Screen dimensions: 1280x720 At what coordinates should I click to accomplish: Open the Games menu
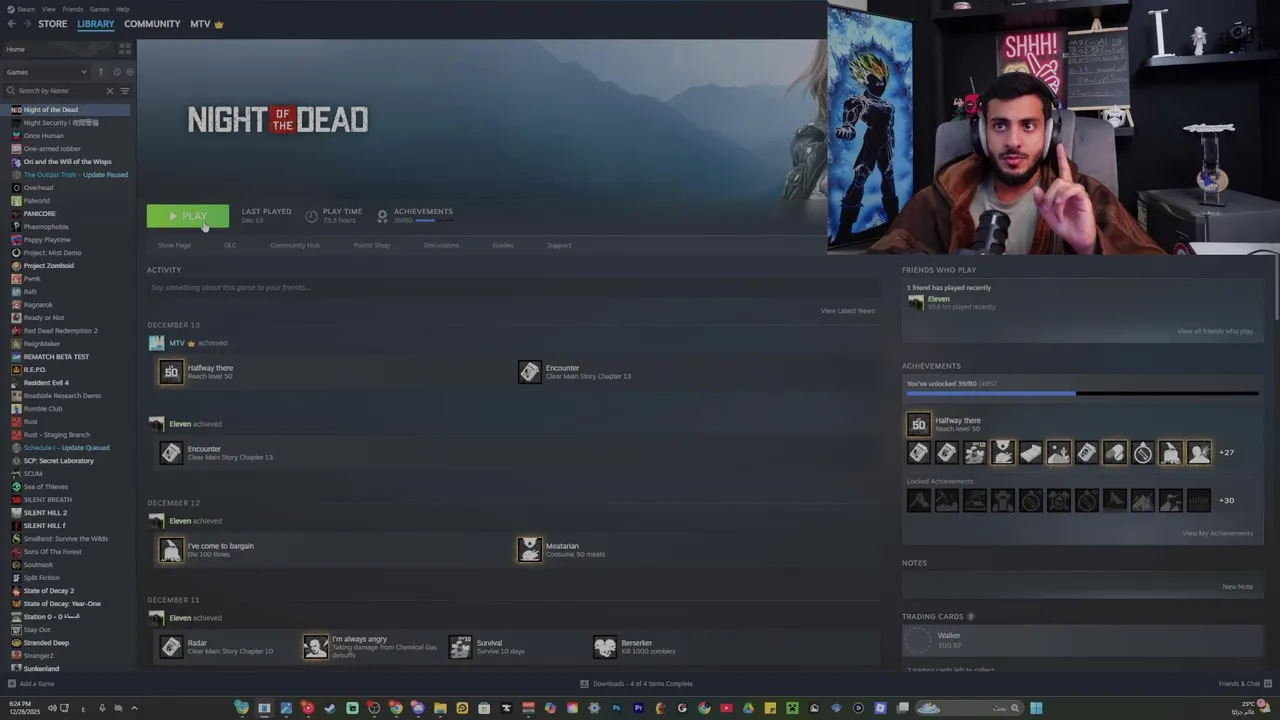click(99, 9)
